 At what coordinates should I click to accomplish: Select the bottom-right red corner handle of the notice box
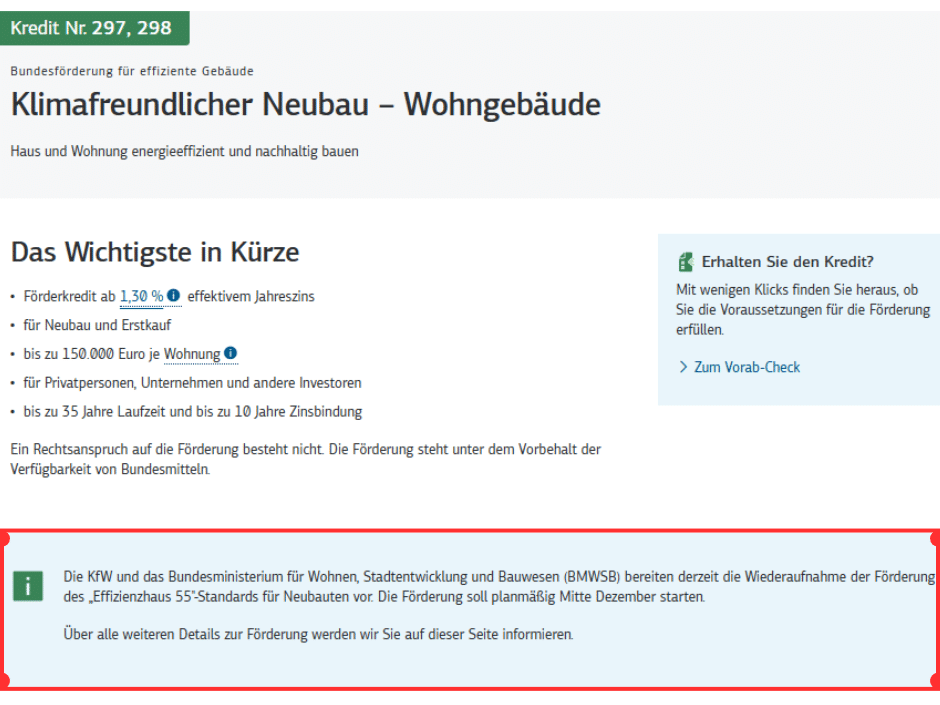tap(935, 682)
